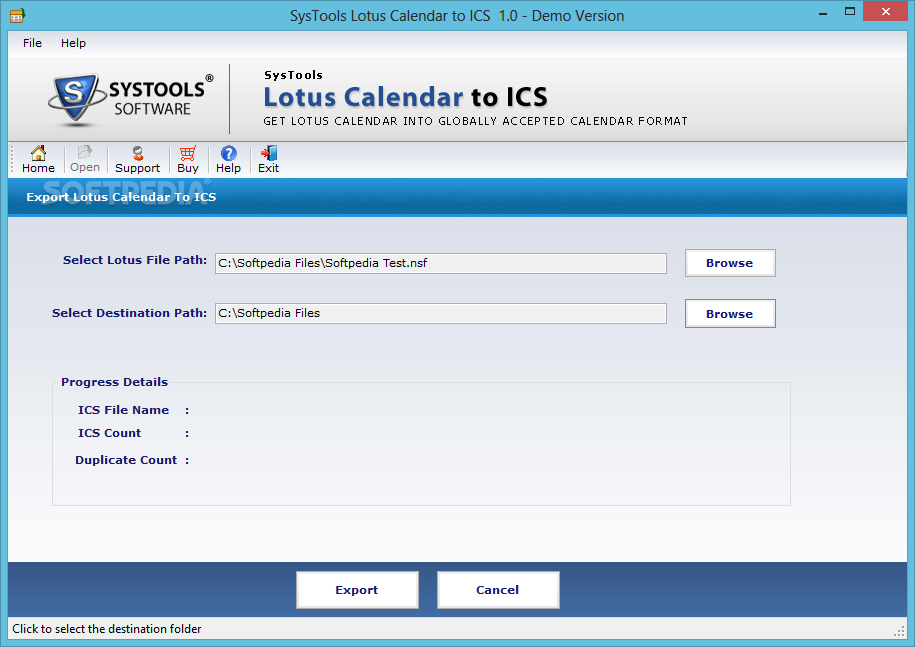Click the Cancel button
The width and height of the screenshot is (915, 647).
498,590
